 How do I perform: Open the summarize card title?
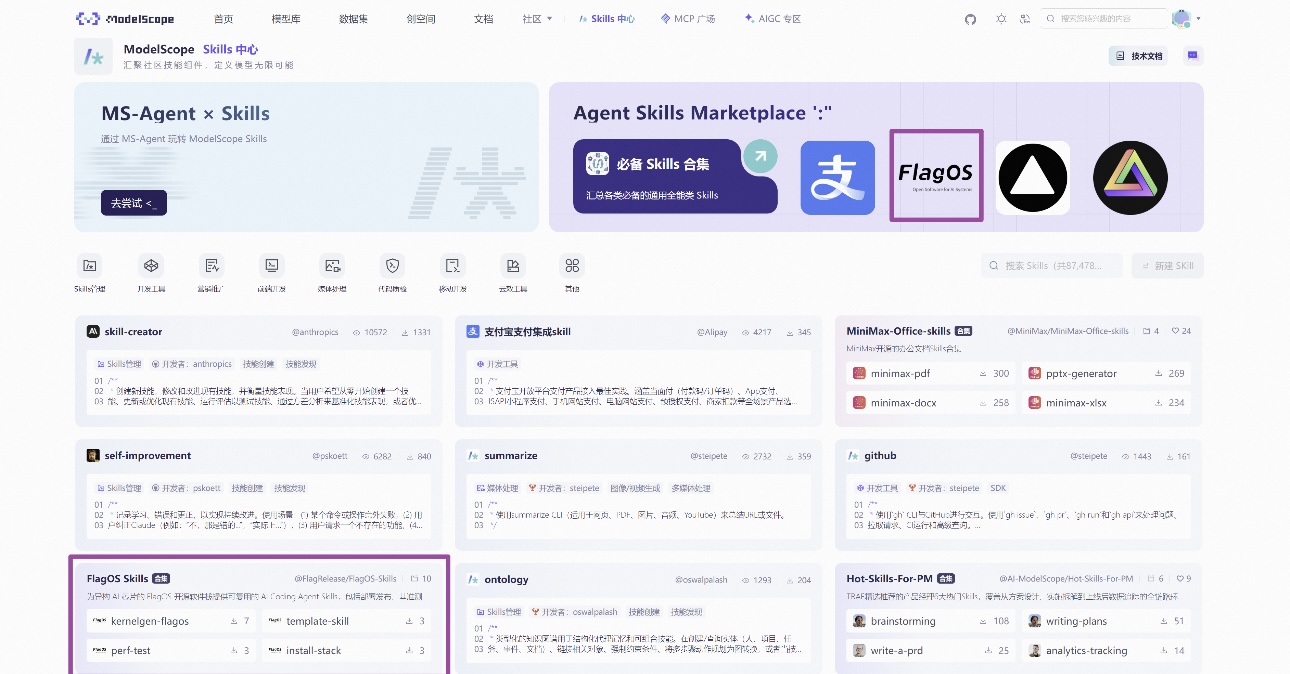511,456
